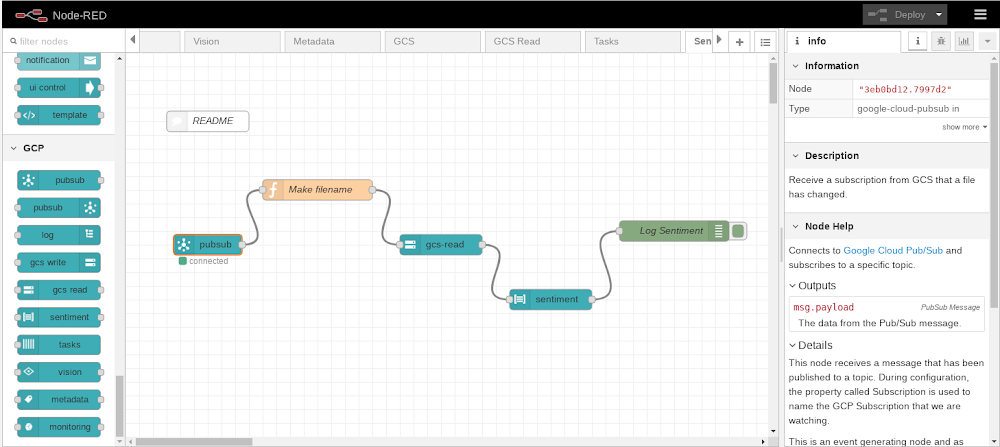Select the log palette node
The width and height of the screenshot is (1000, 447).
pos(59,235)
